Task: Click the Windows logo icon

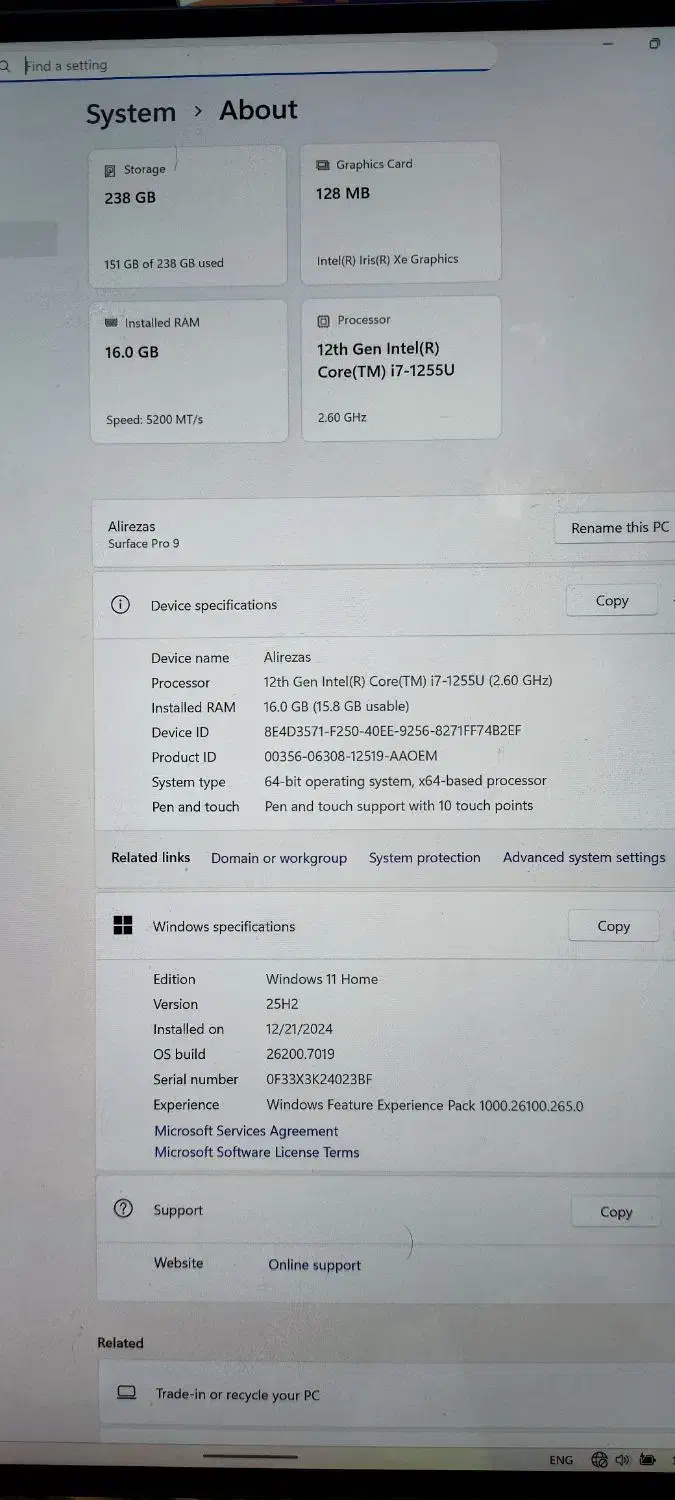Action: (123, 926)
